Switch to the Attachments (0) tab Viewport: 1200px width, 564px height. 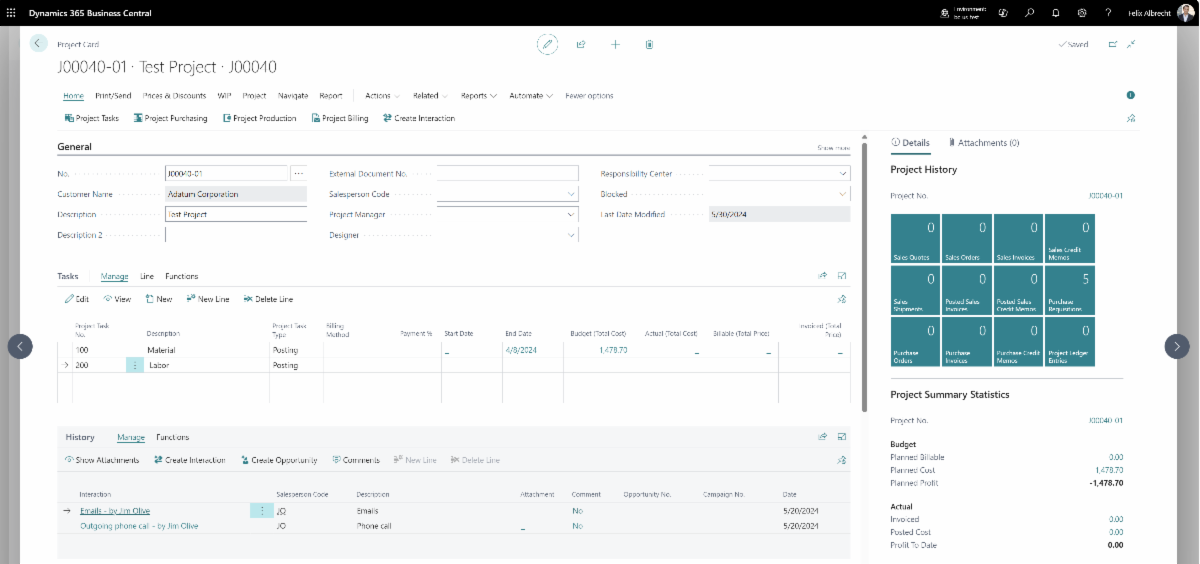(983, 143)
